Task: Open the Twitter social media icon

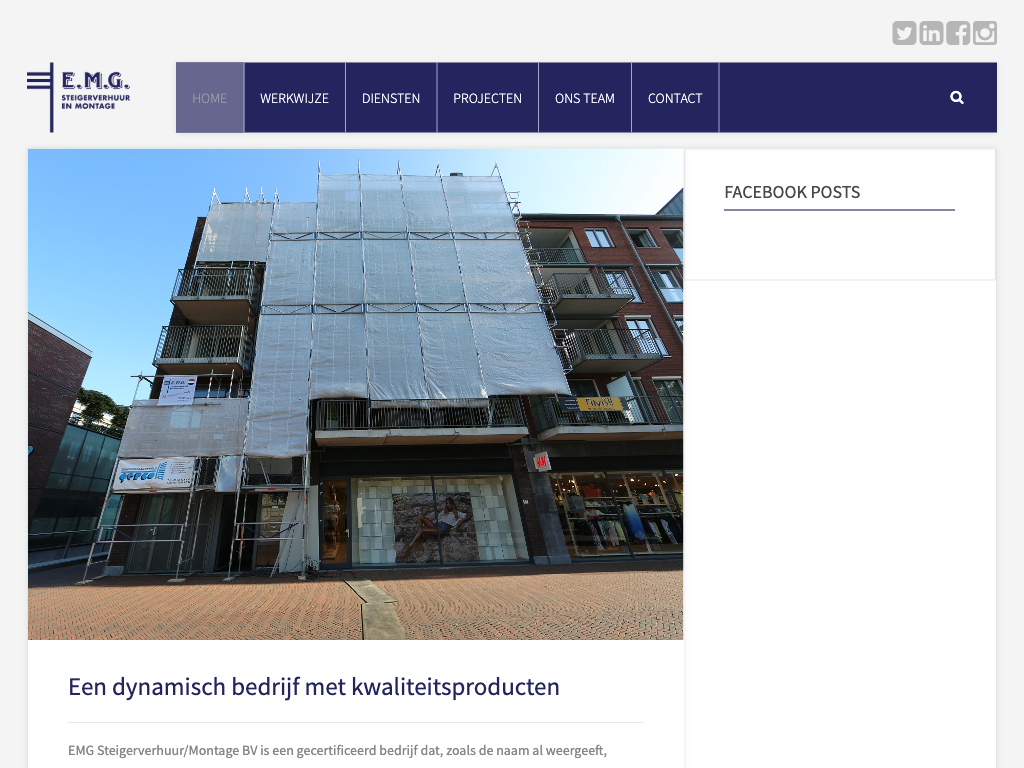Action: 904,33
